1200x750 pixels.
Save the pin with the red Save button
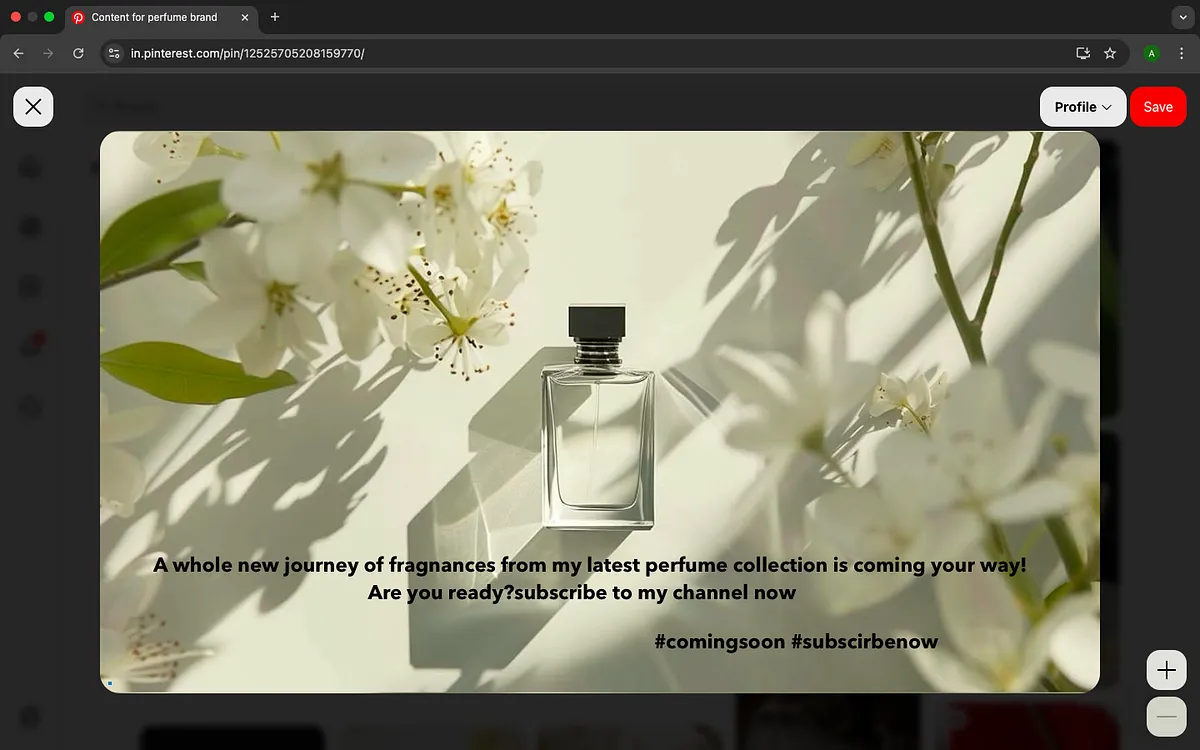coord(1157,107)
